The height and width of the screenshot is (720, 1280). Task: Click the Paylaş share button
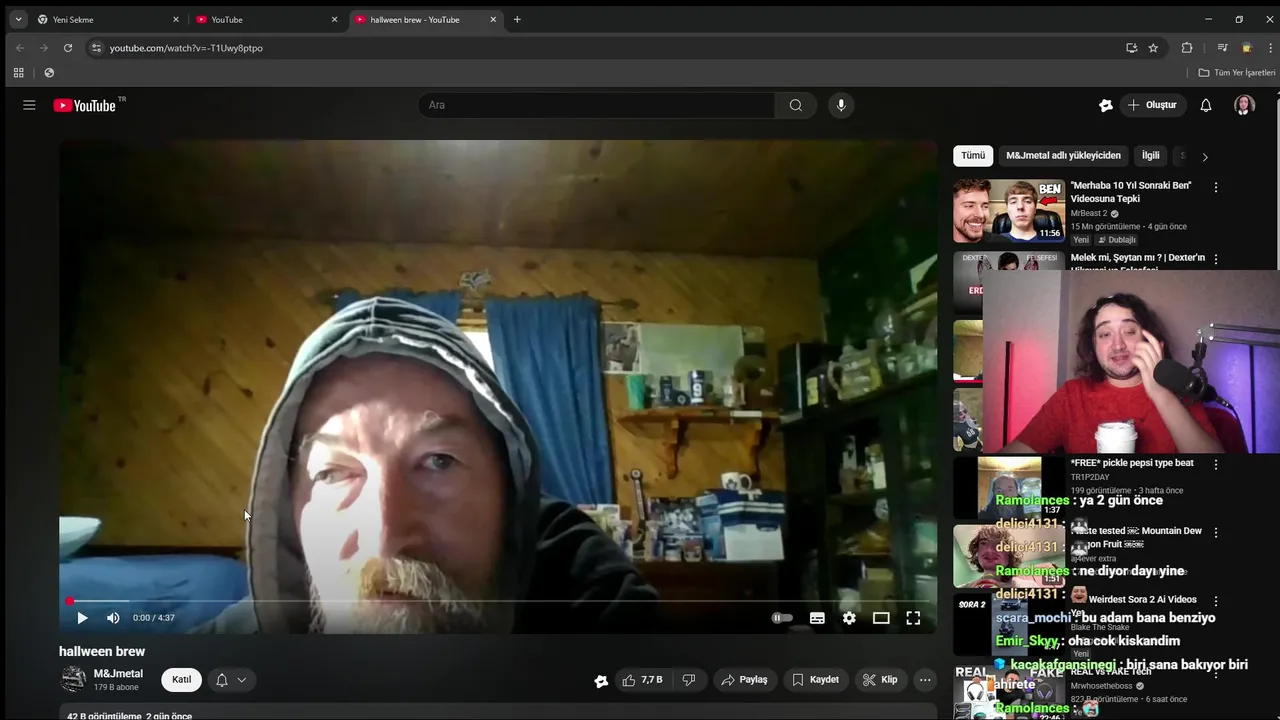click(745, 680)
